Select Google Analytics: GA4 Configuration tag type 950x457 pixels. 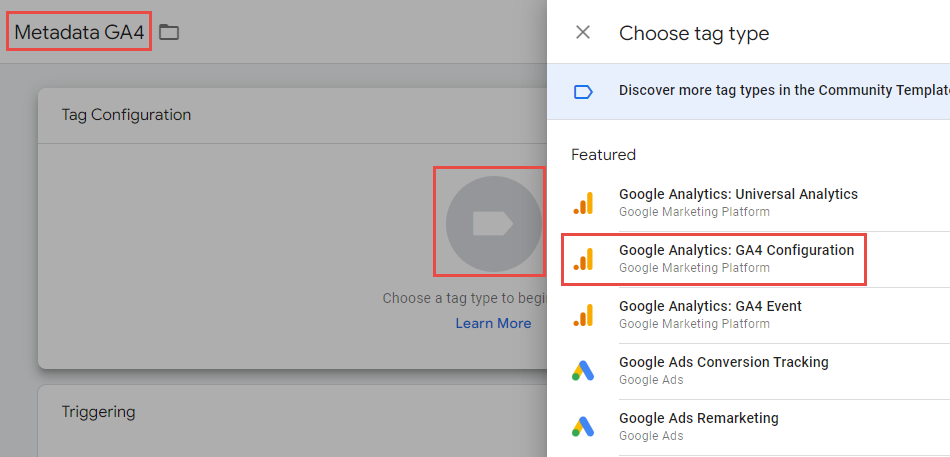(736, 251)
